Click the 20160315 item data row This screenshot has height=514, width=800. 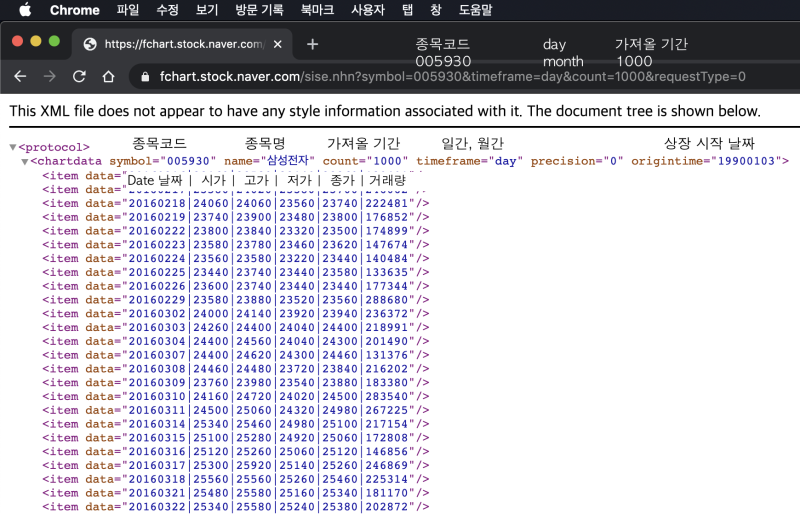(236, 437)
